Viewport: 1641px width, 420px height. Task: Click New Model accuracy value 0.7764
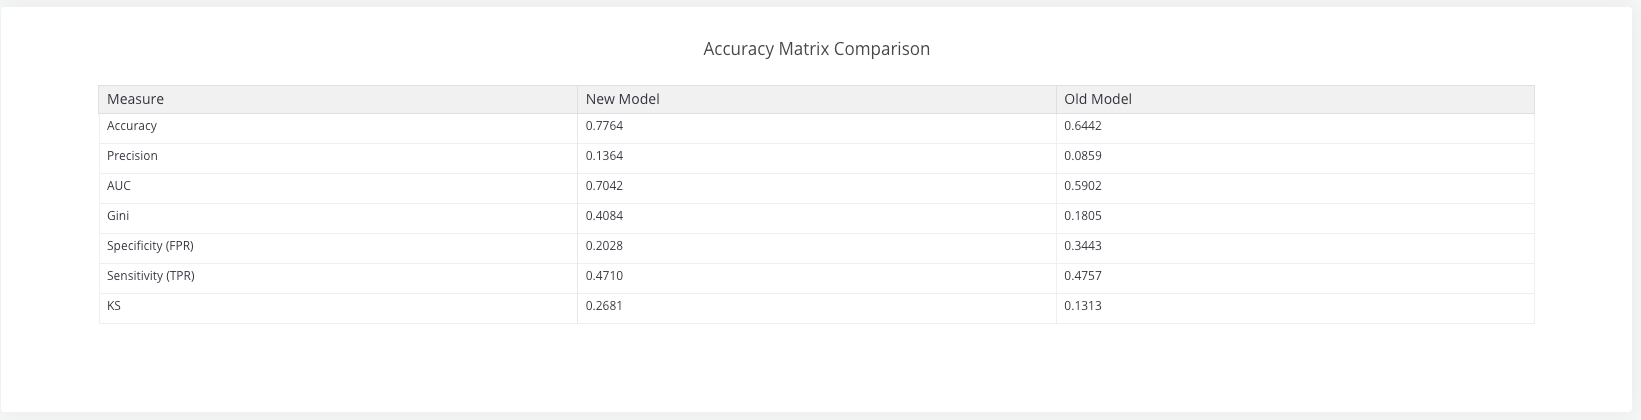coord(604,126)
